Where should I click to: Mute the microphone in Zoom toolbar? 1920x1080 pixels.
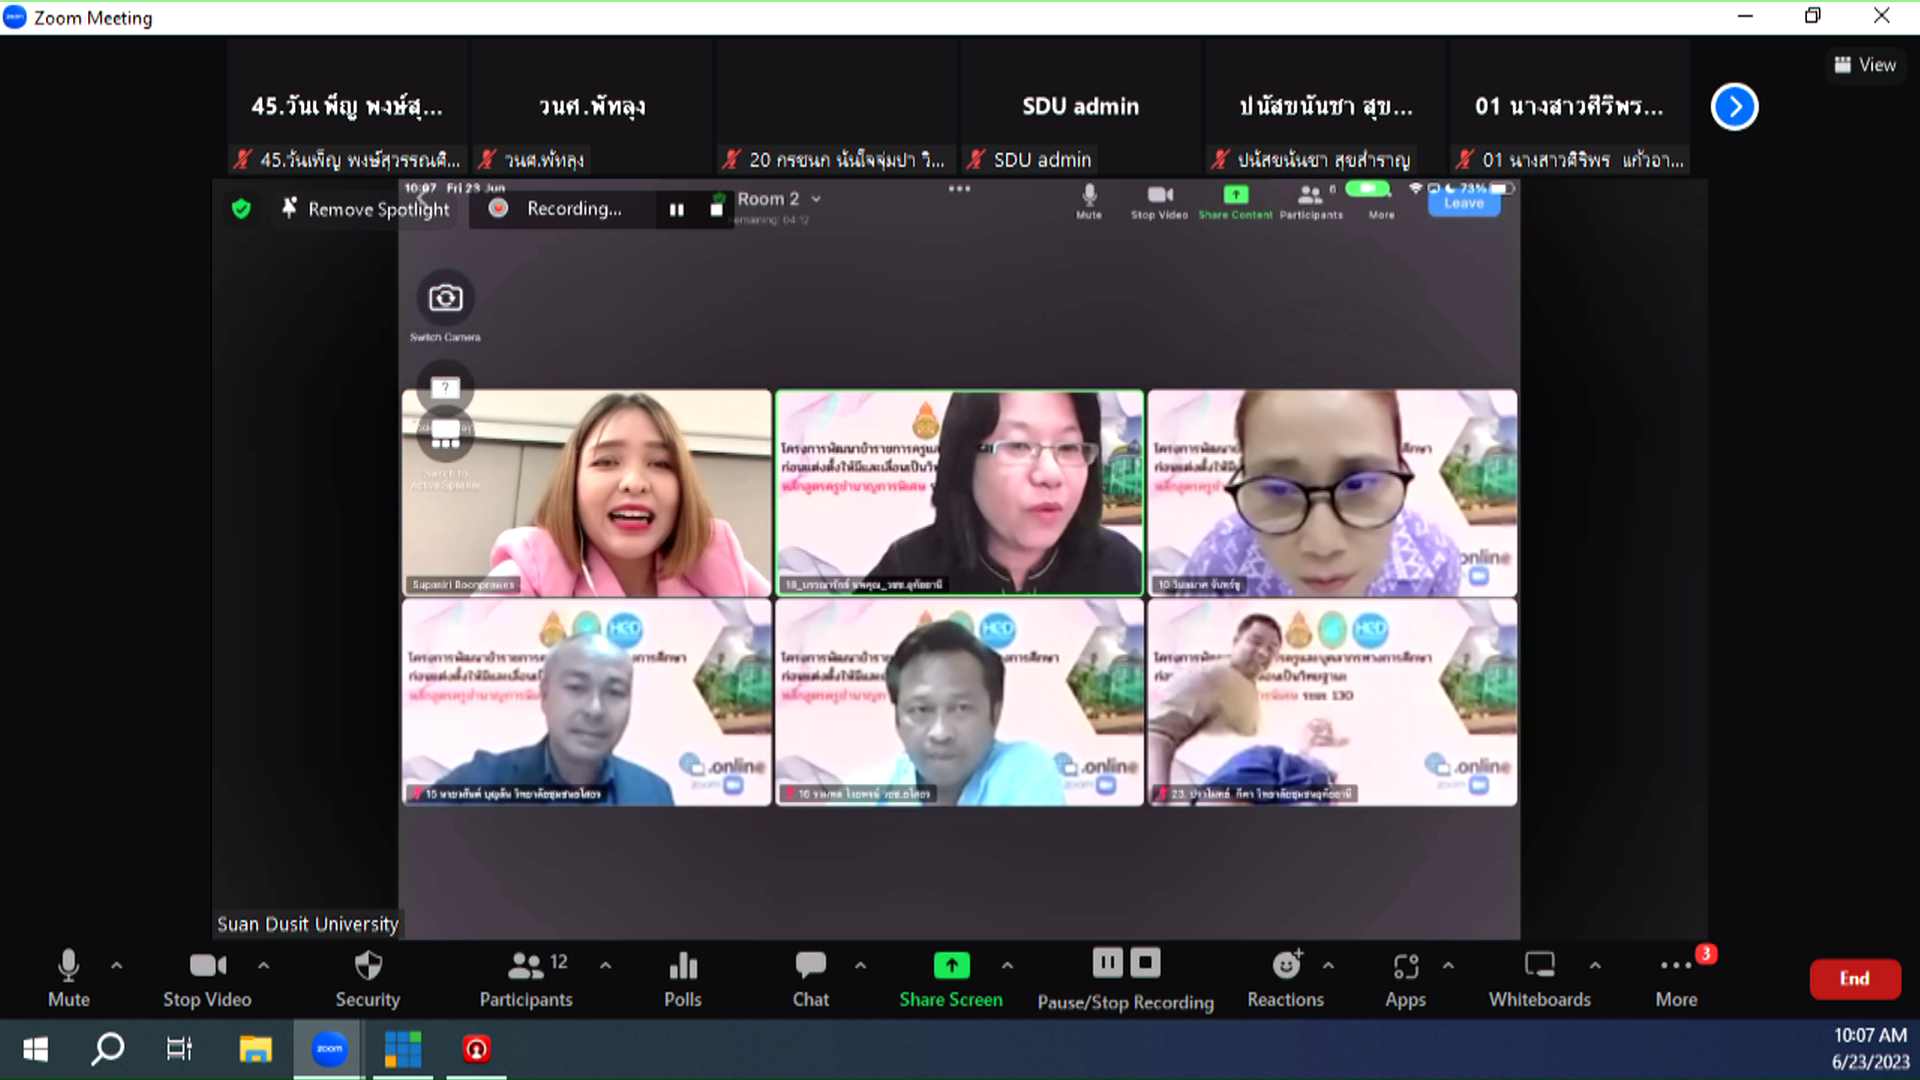[x=68, y=978]
